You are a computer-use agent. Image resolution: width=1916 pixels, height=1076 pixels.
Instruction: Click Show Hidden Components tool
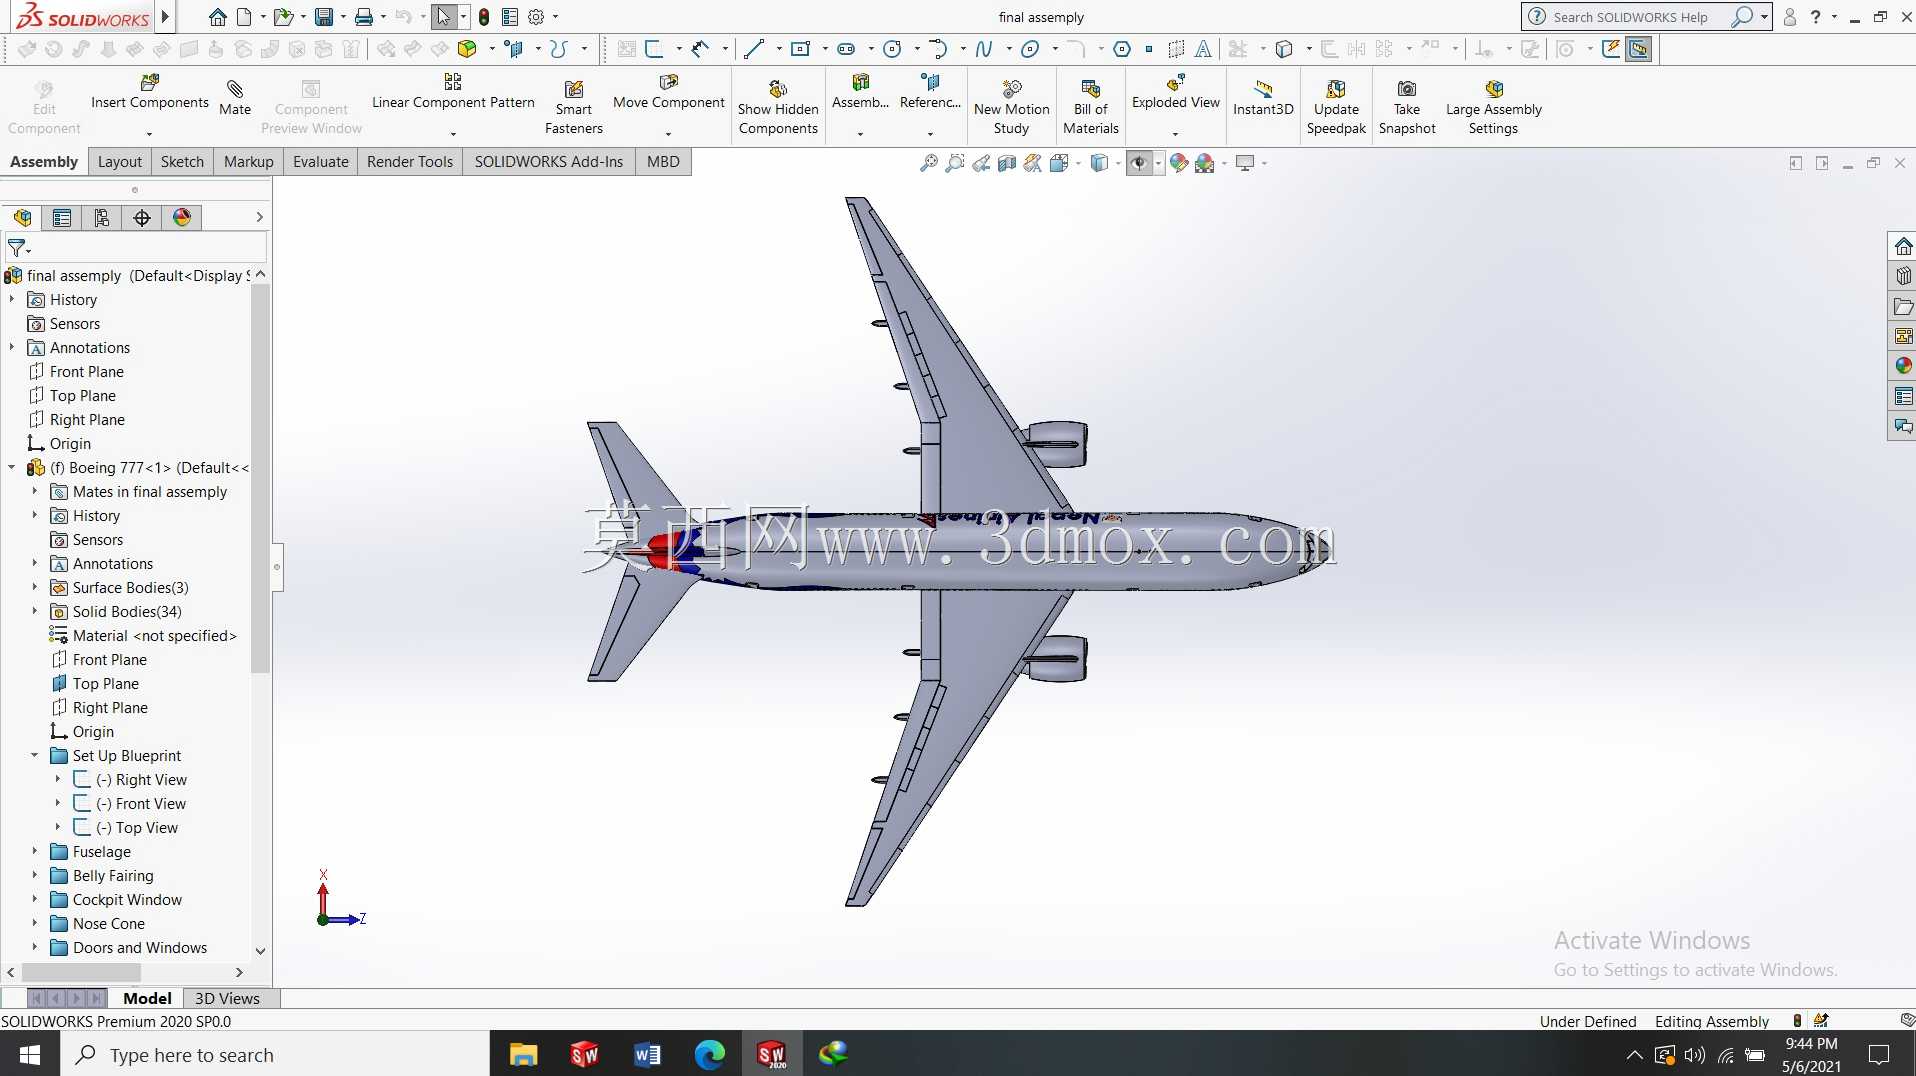[x=778, y=108]
